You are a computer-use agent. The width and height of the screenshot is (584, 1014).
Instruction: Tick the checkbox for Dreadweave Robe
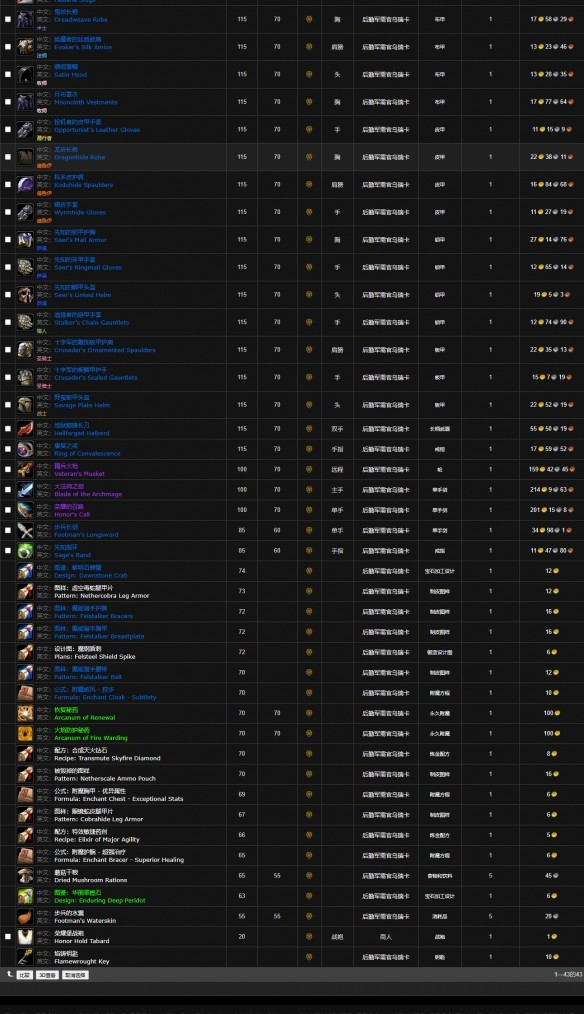click(8, 19)
